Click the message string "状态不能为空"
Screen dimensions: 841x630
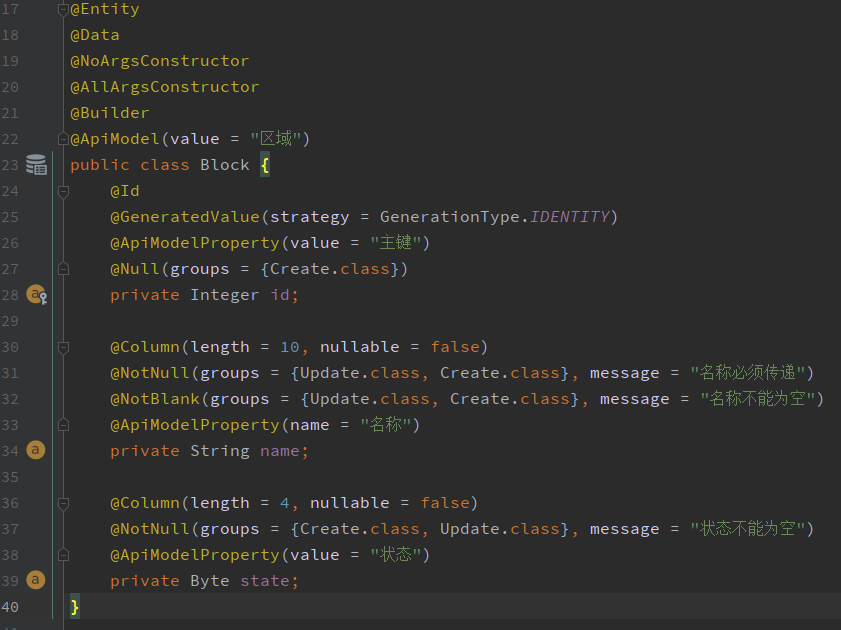(x=747, y=528)
